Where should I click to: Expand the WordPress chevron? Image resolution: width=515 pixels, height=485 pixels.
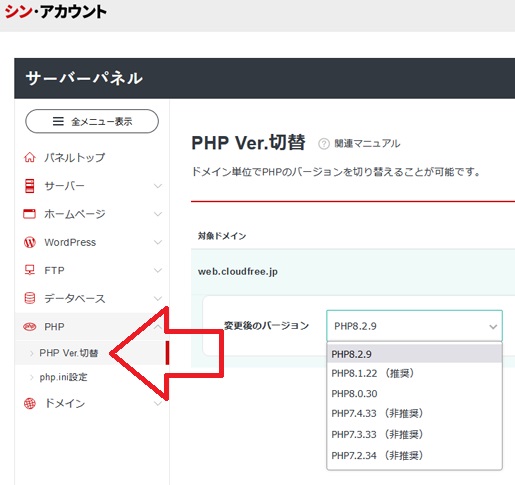(158, 242)
